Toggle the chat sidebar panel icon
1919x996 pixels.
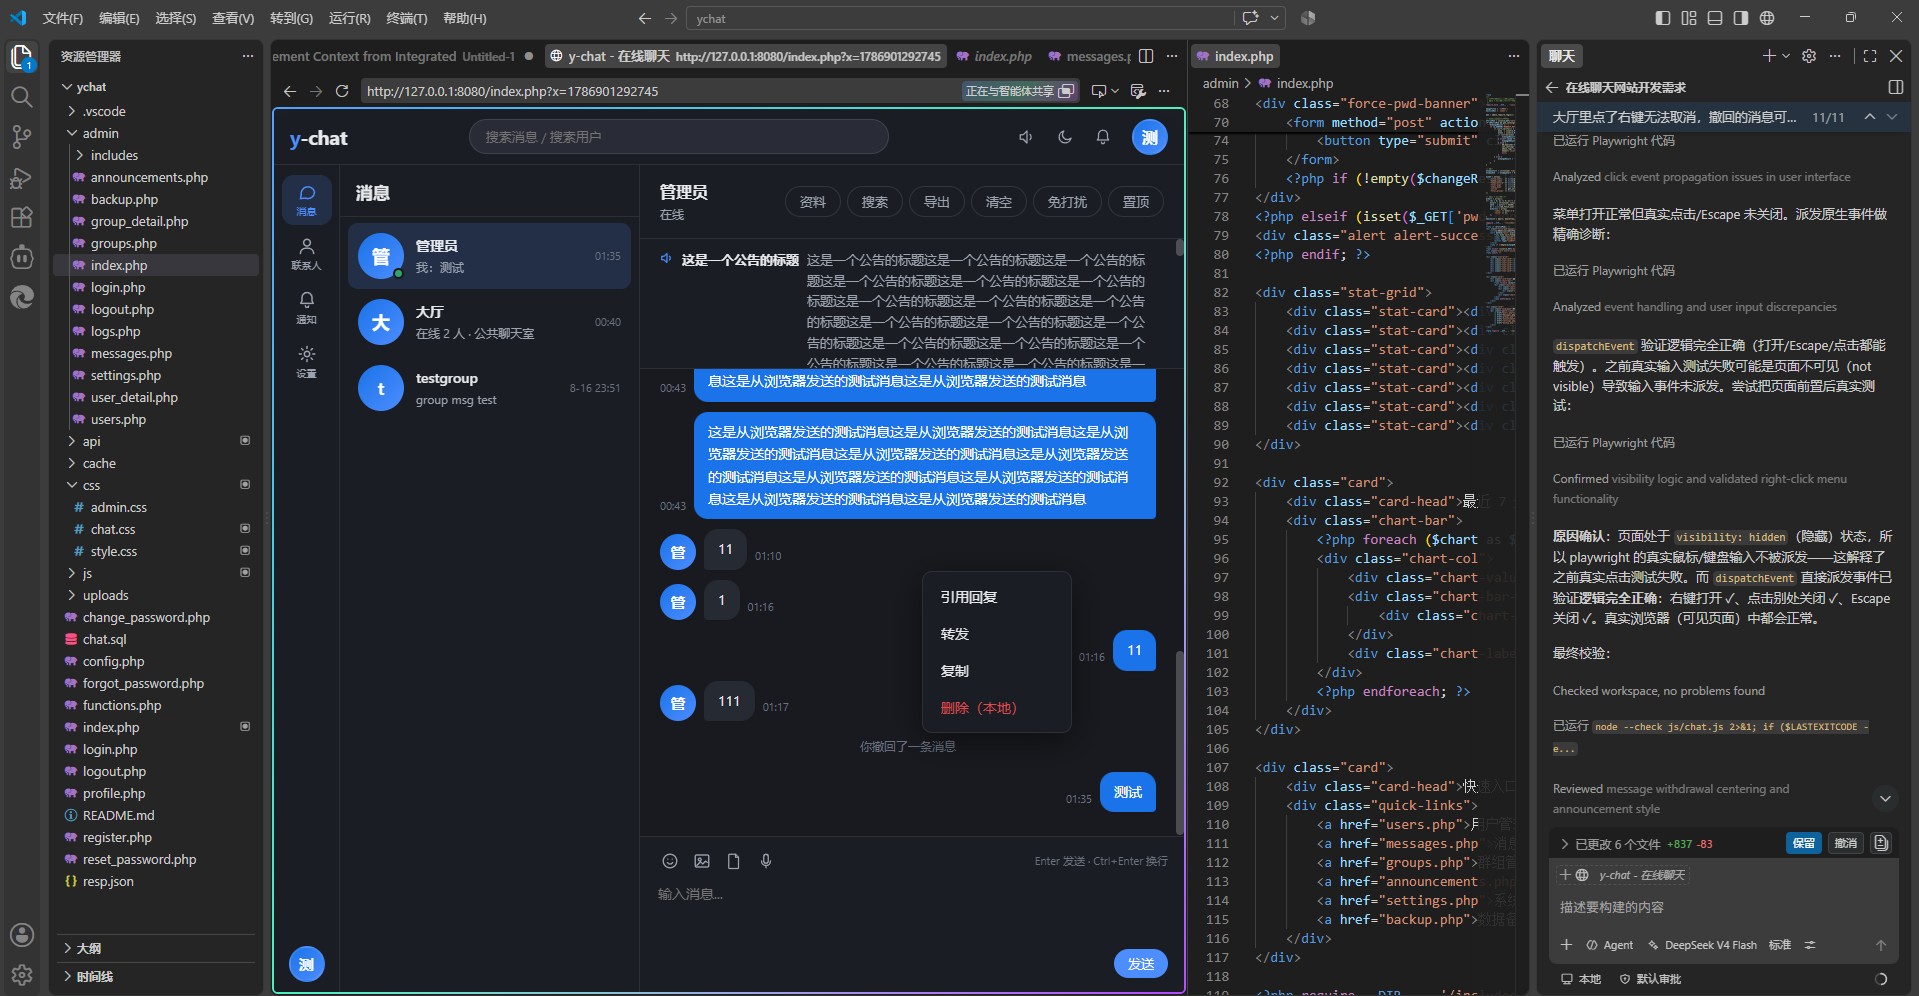pos(1895,88)
